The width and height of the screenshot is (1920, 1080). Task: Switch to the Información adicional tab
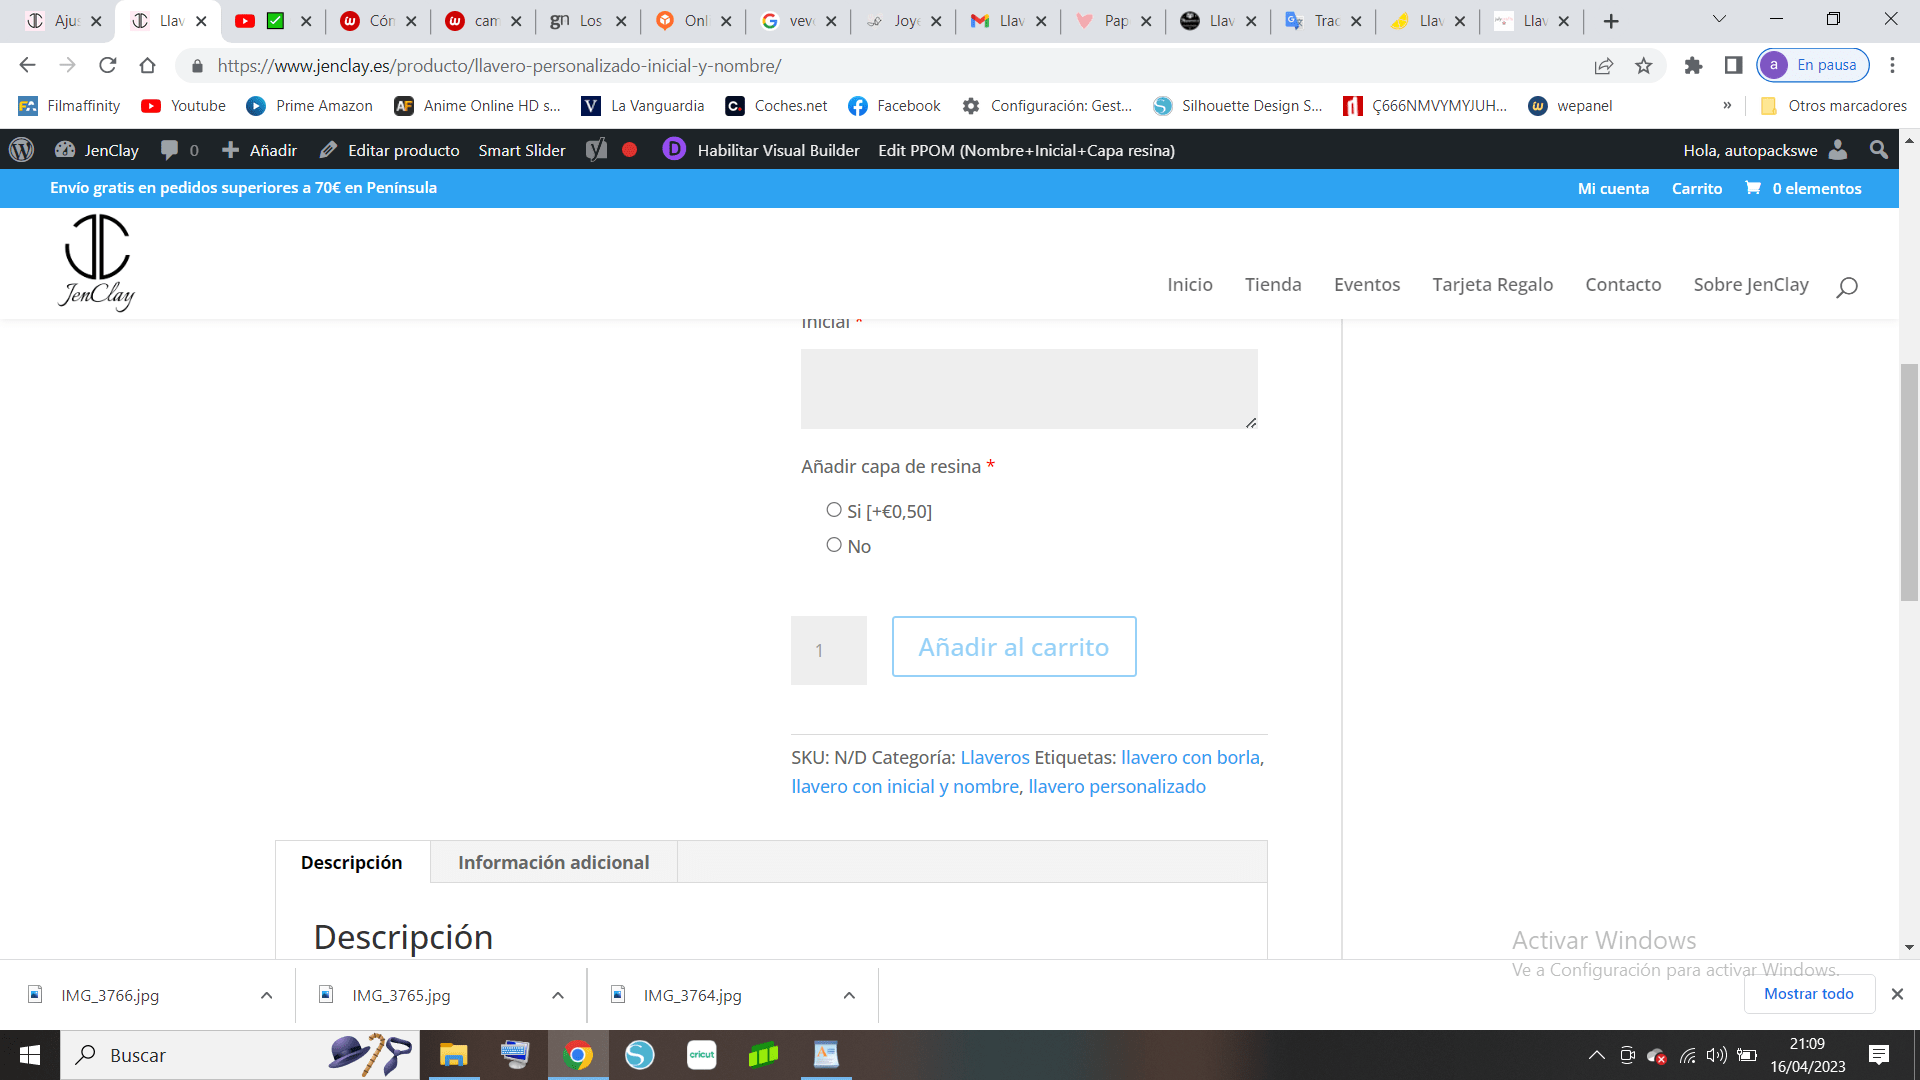[554, 862]
